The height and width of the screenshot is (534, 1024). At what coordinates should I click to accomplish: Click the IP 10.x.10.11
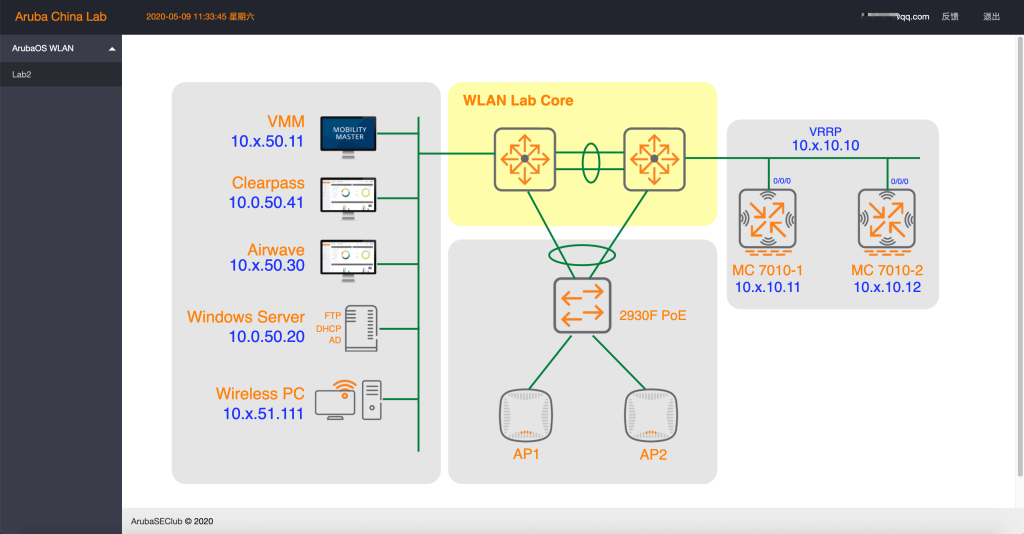(767, 287)
